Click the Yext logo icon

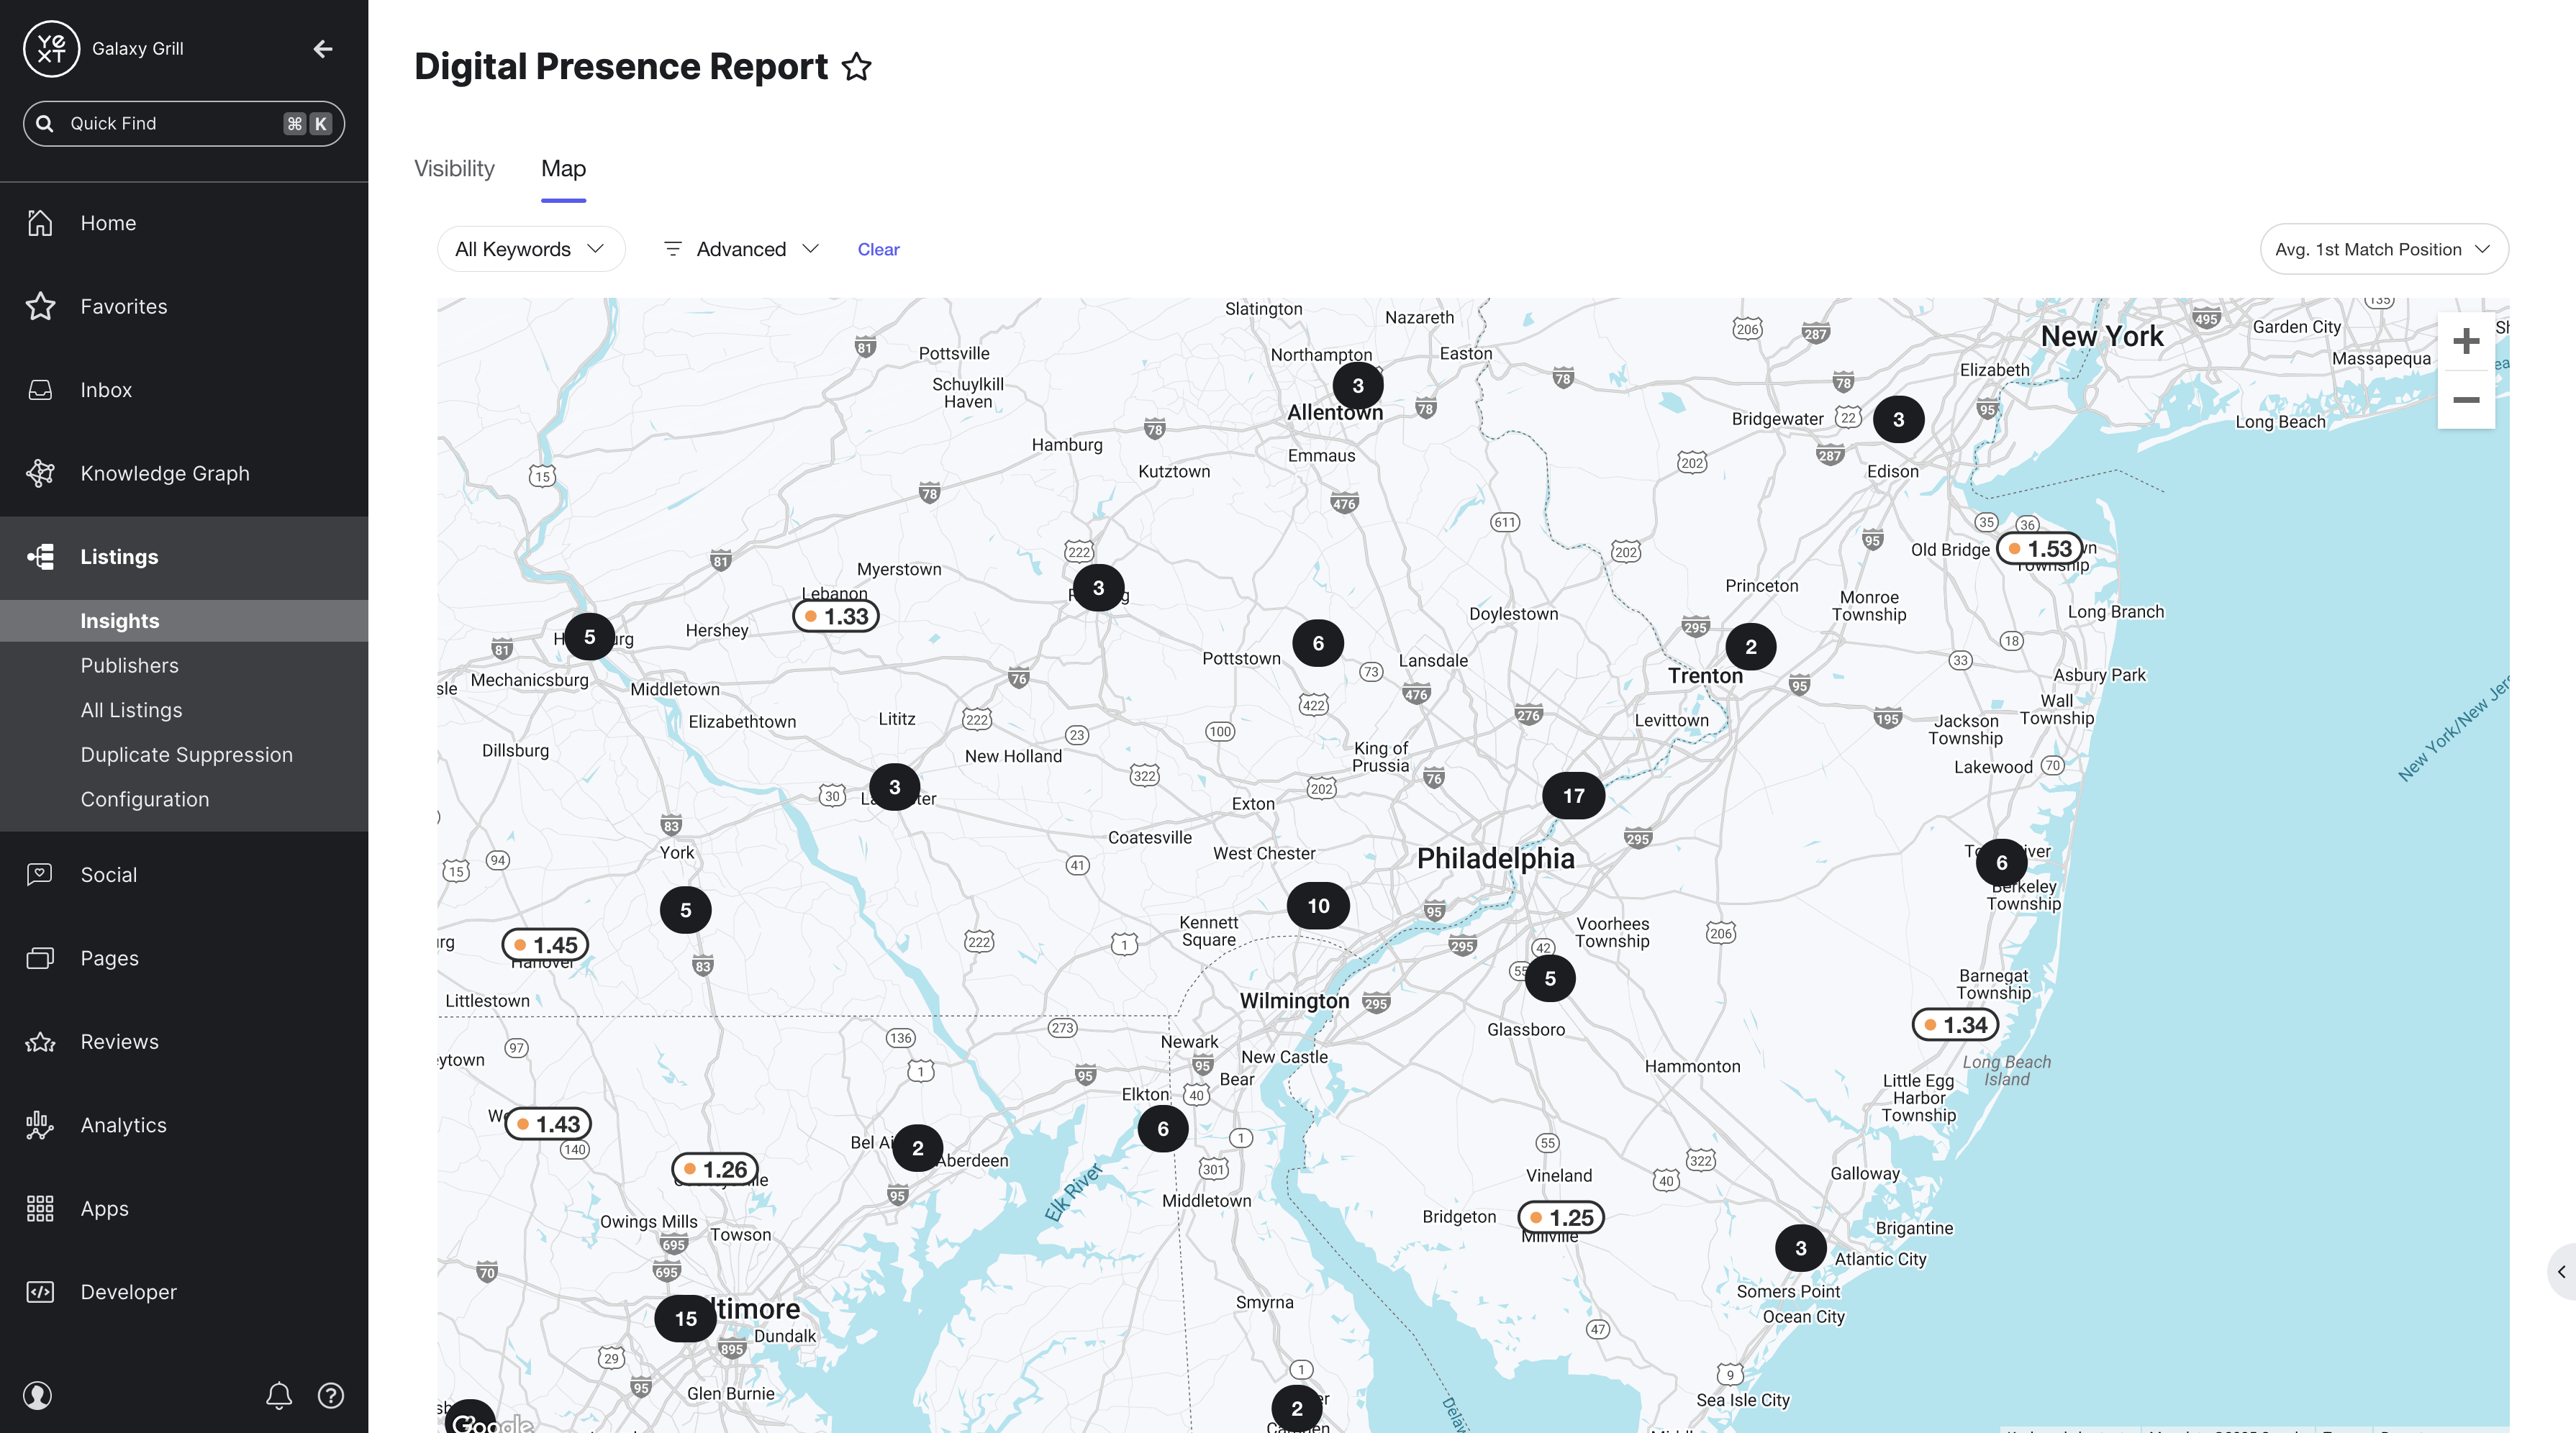point(51,48)
